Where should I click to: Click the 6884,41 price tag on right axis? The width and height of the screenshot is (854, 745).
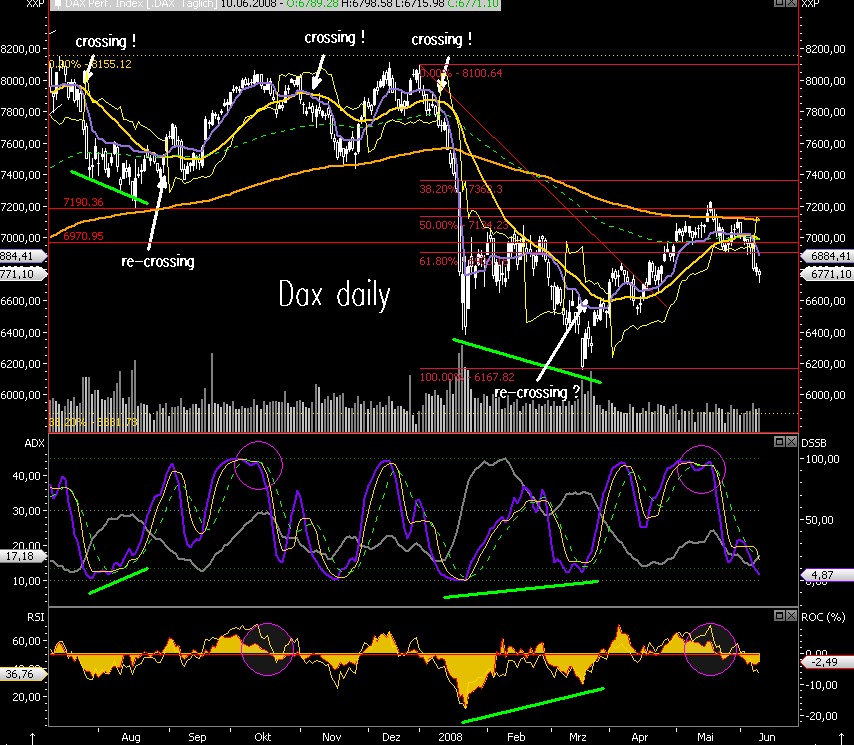827,256
